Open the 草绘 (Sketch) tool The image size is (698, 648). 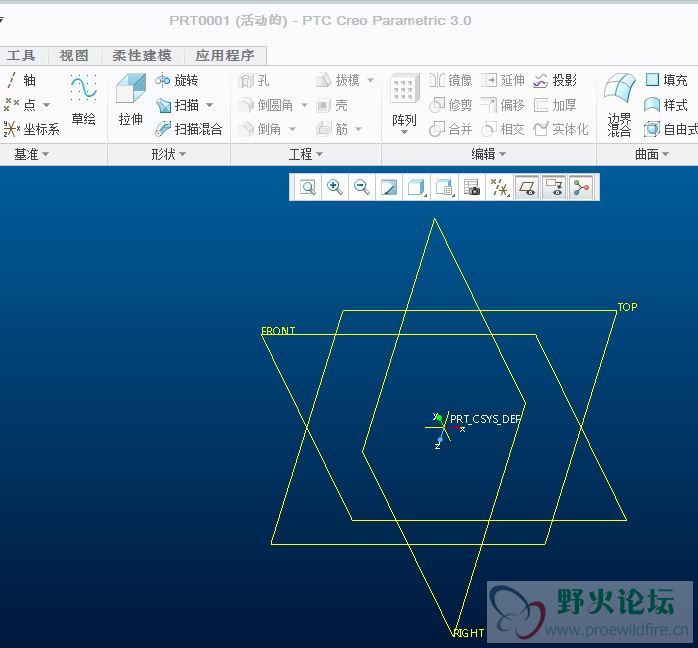coord(83,101)
